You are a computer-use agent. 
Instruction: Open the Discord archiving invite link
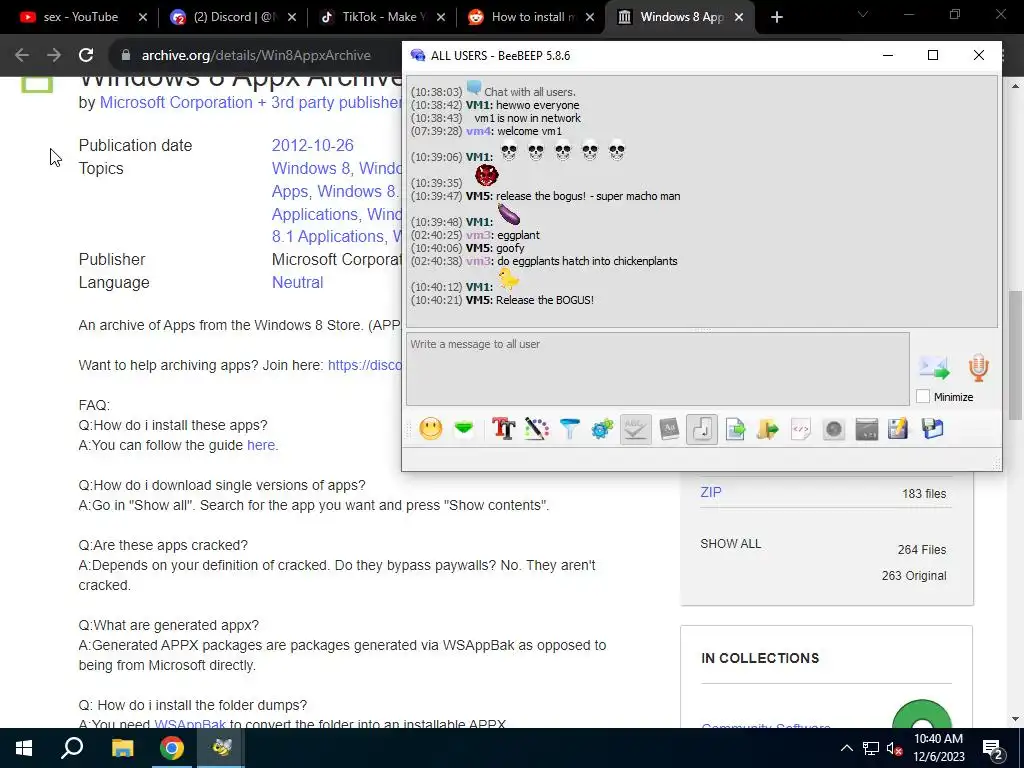364,365
